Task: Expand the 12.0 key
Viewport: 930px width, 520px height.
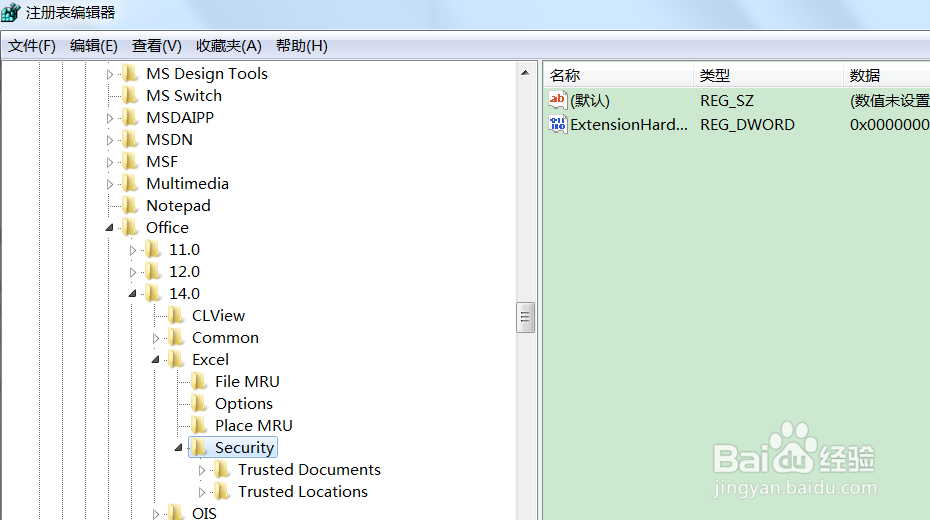Action: [133, 272]
